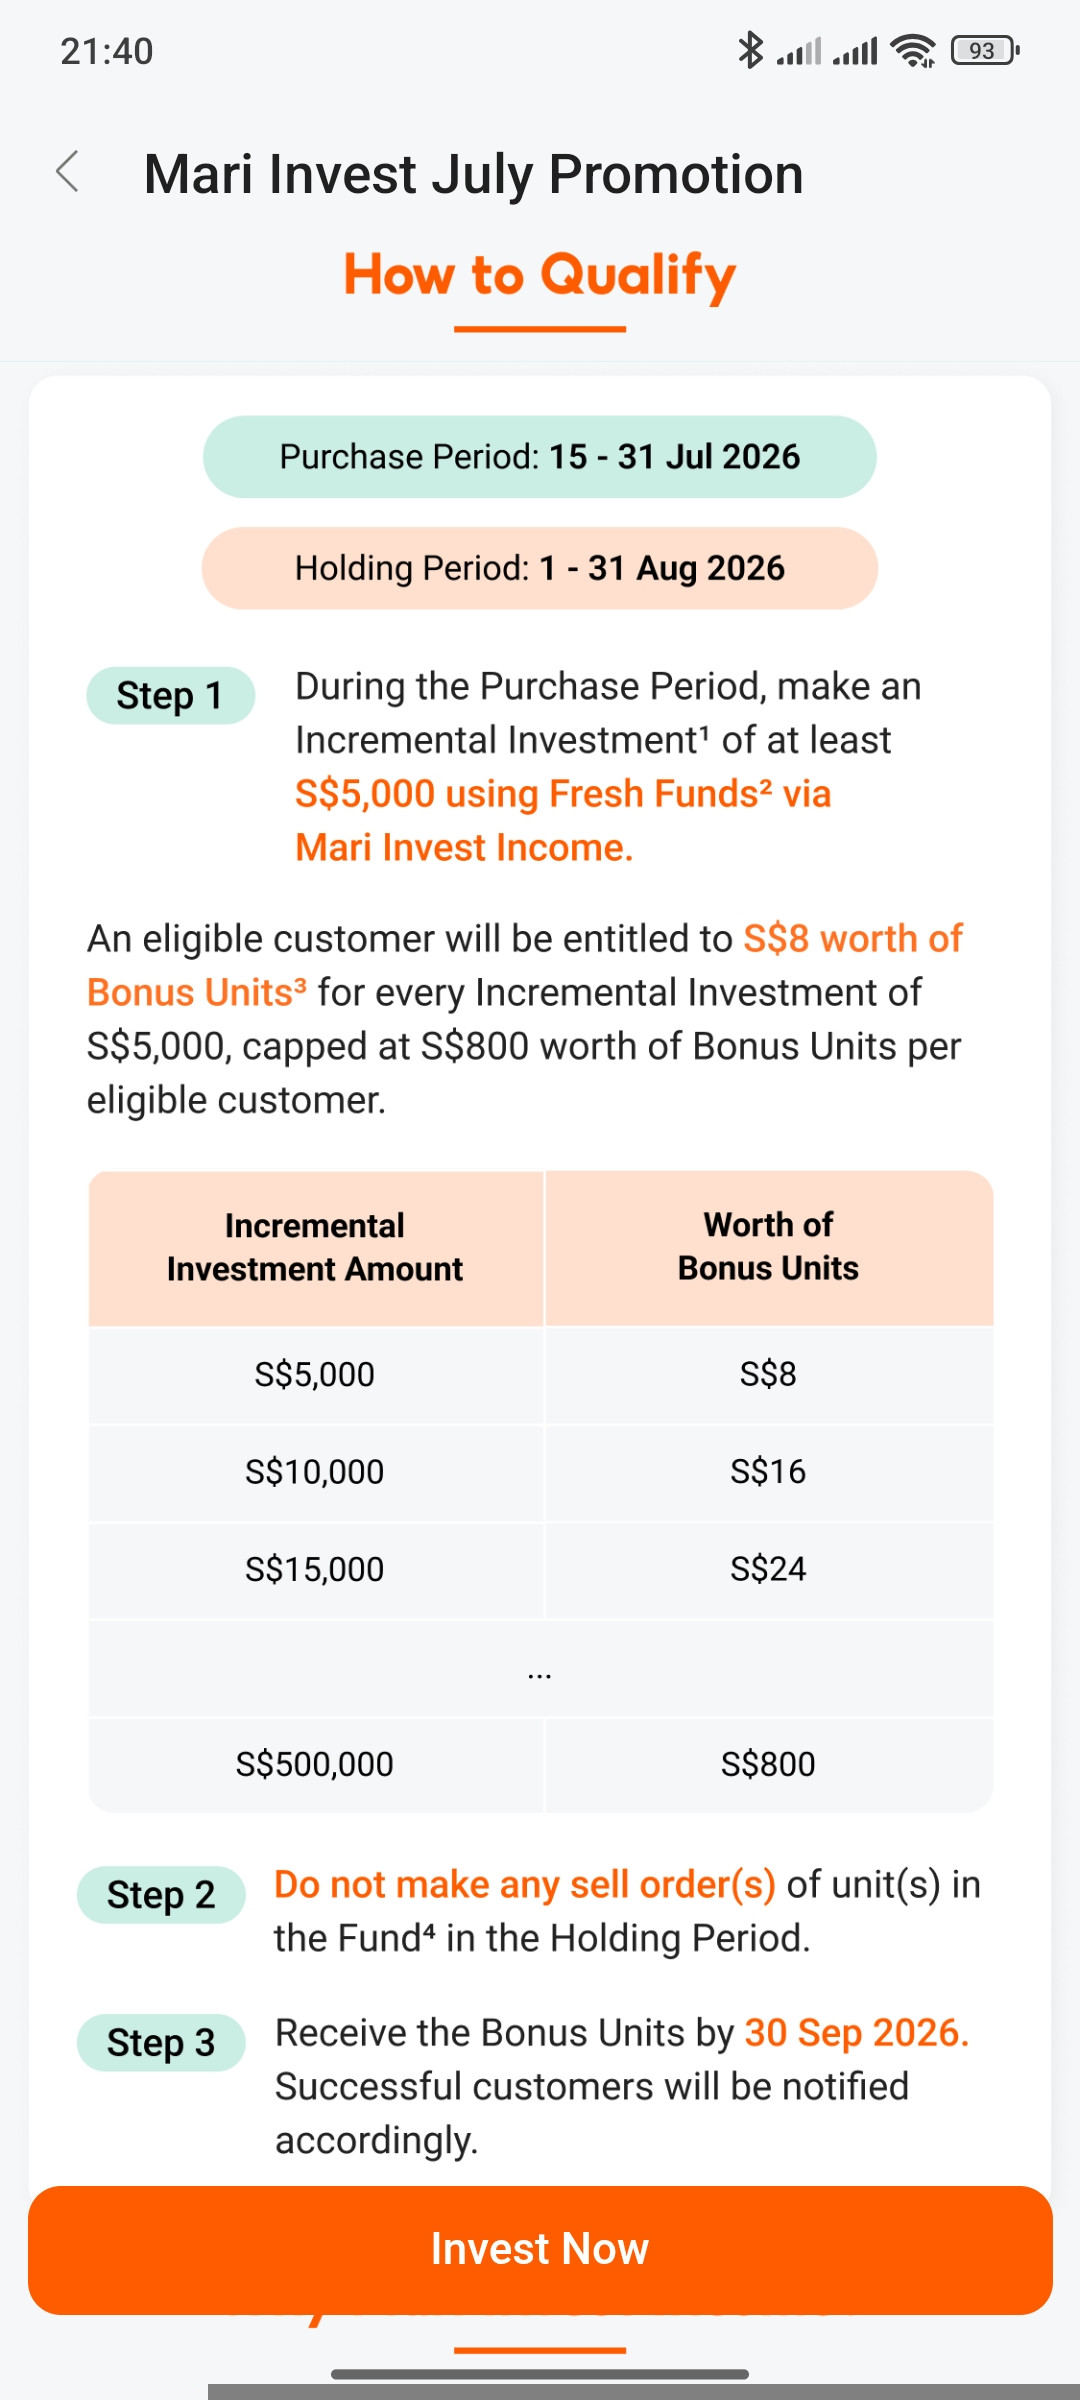Tap the Purchase Period date pill
This screenshot has height=2400, width=1080.
(540, 457)
